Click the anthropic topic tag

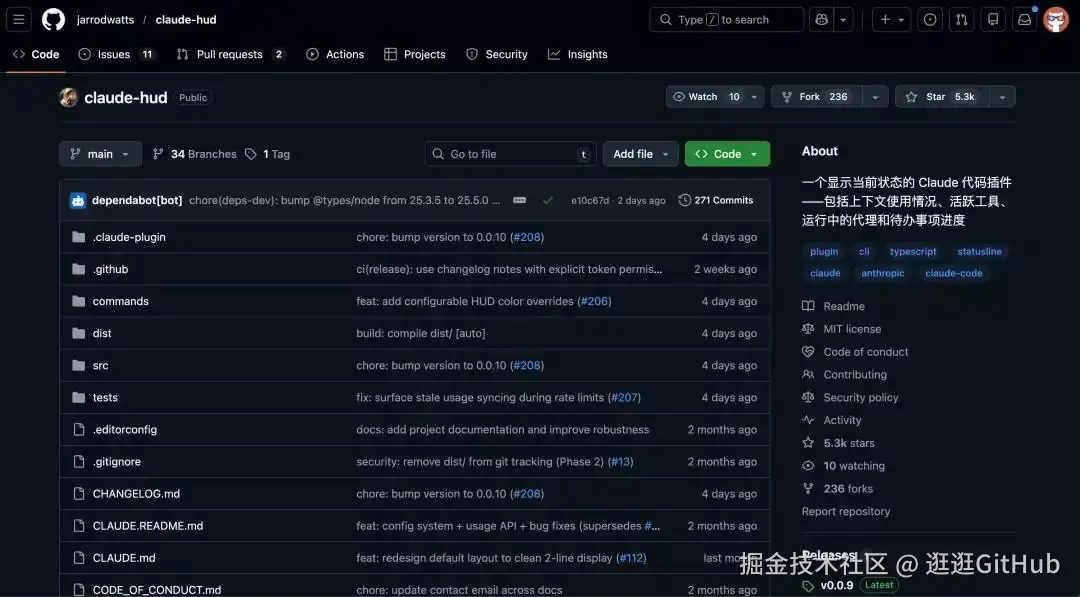click(882, 273)
